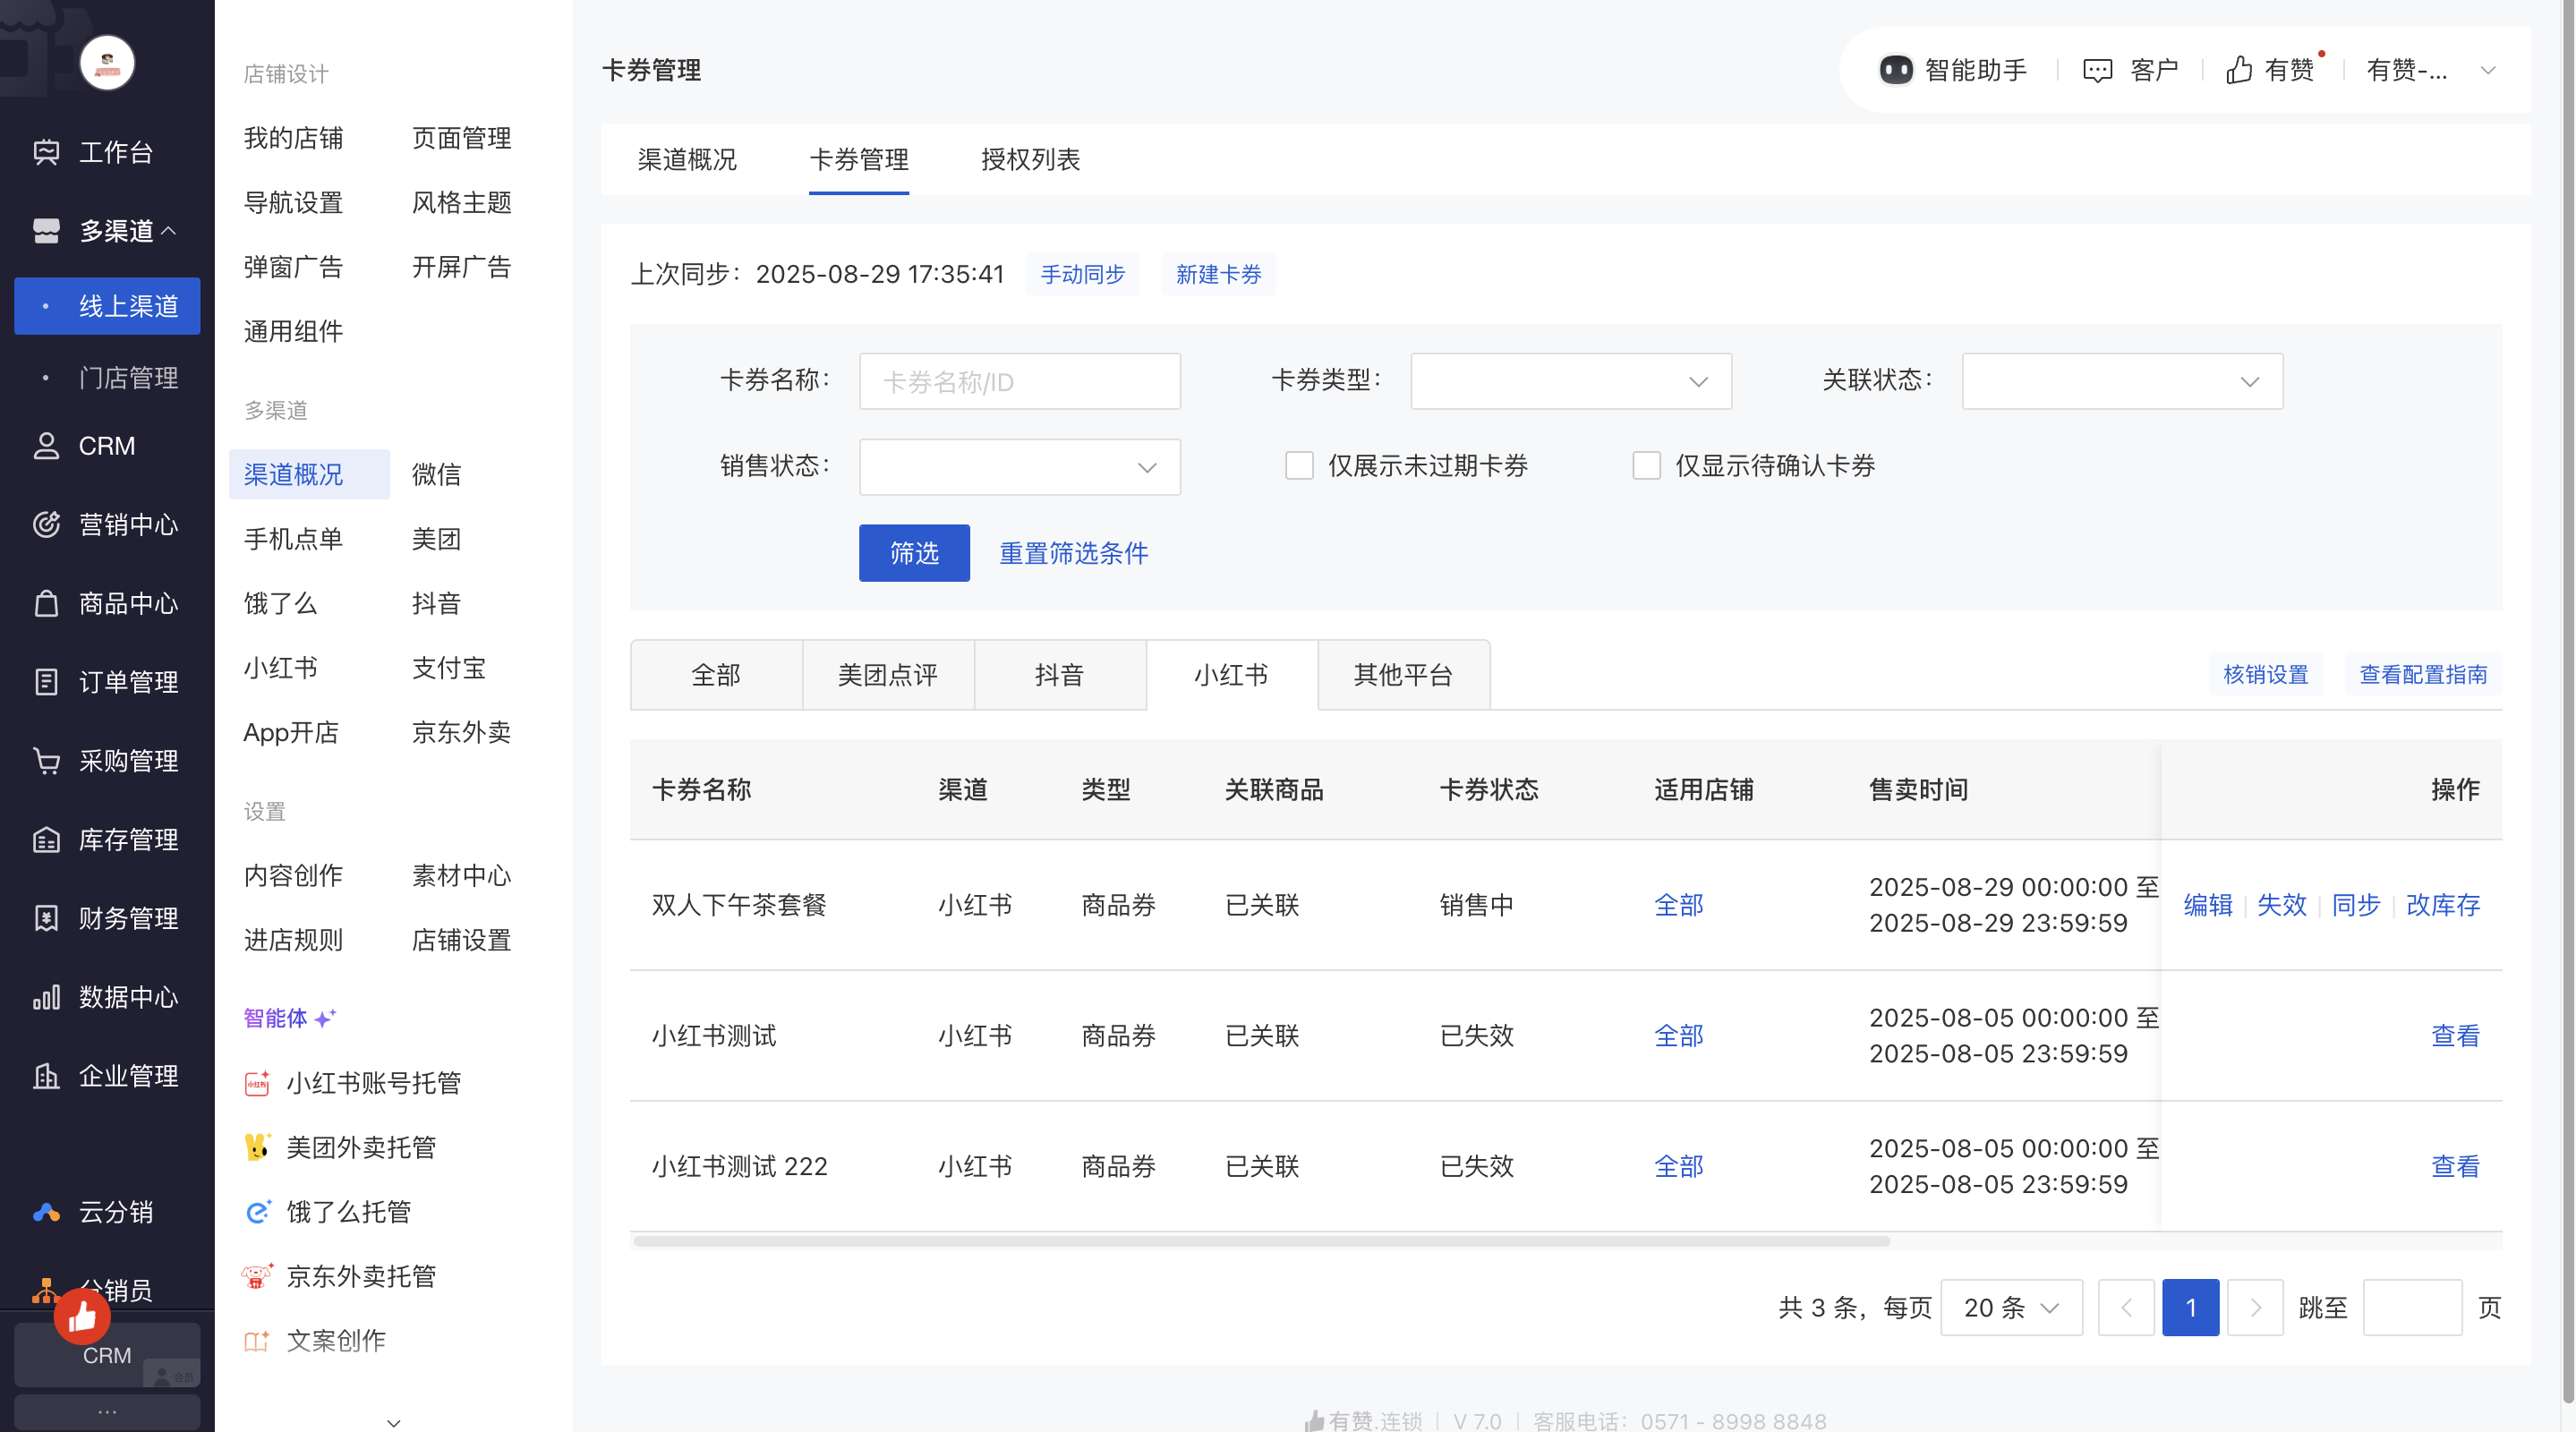This screenshot has height=1432, width=2576.
Task: Open the 关联状态 dropdown
Action: point(2121,381)
